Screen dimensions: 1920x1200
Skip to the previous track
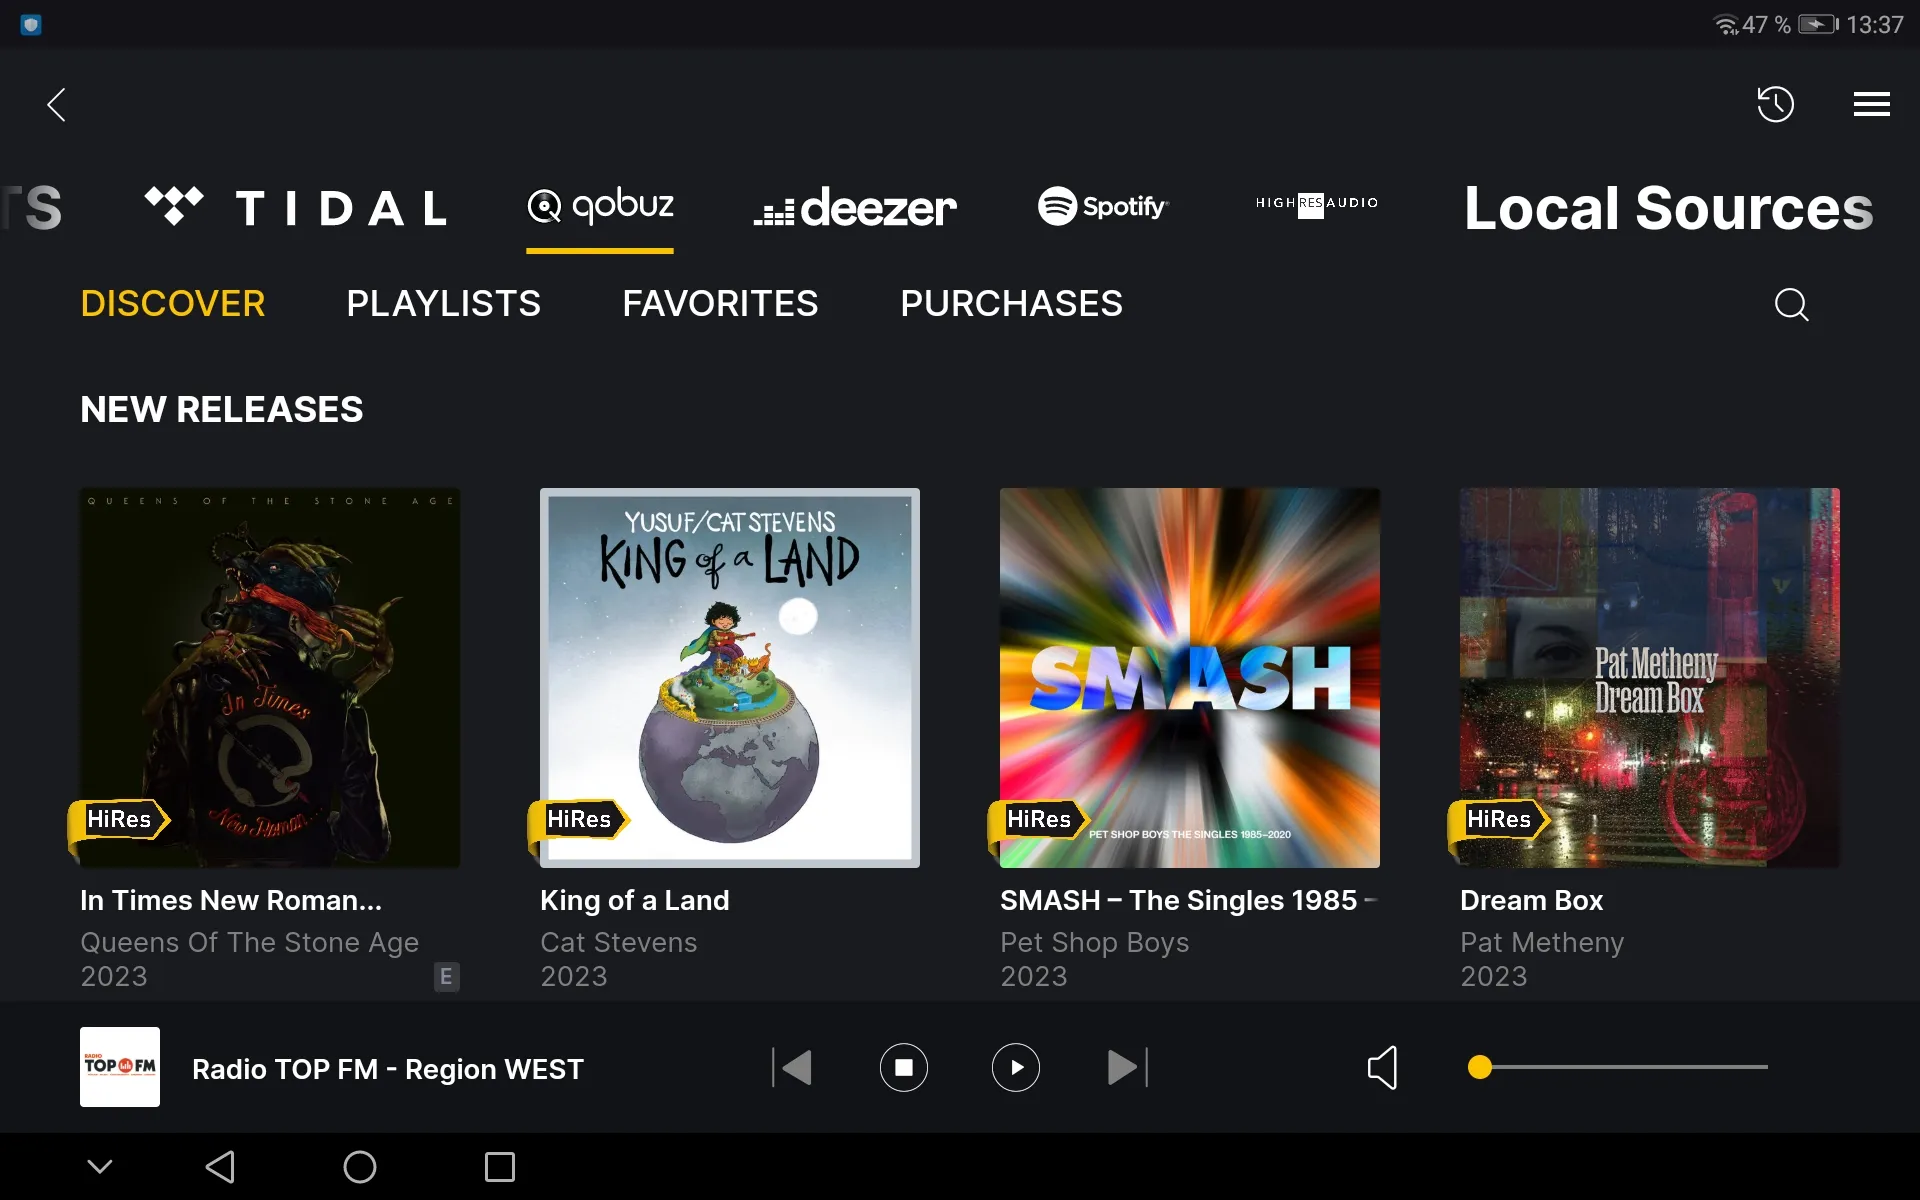pyautogui.click(x=792, y=1067)
